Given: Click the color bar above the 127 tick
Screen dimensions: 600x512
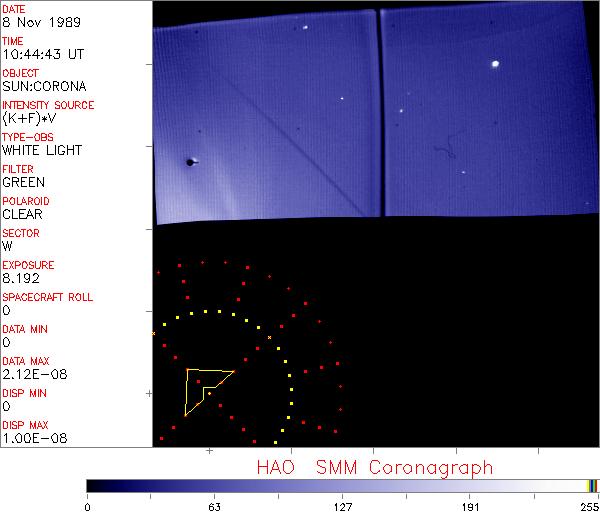Looking at the screenshot, I should (342, 485).
